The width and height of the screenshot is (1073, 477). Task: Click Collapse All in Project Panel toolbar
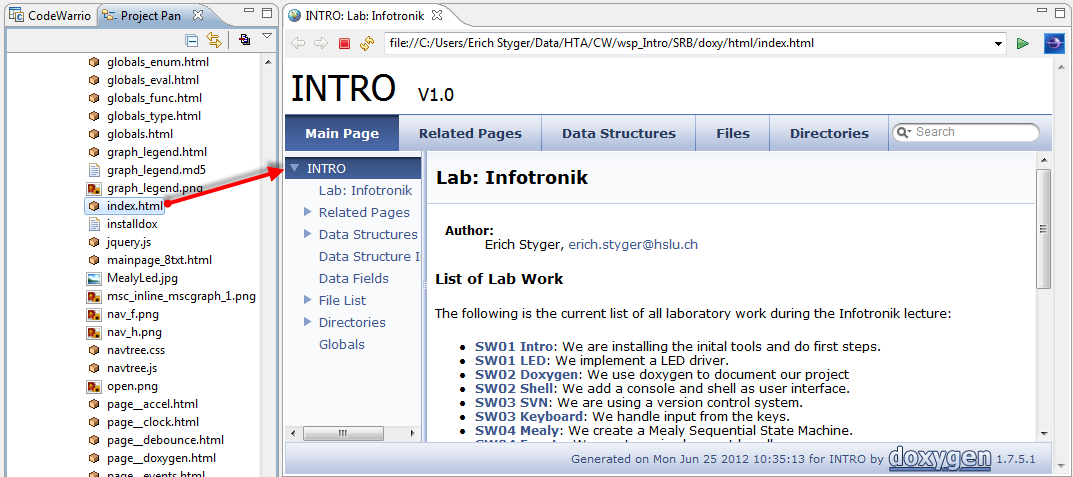click(192, 40)
